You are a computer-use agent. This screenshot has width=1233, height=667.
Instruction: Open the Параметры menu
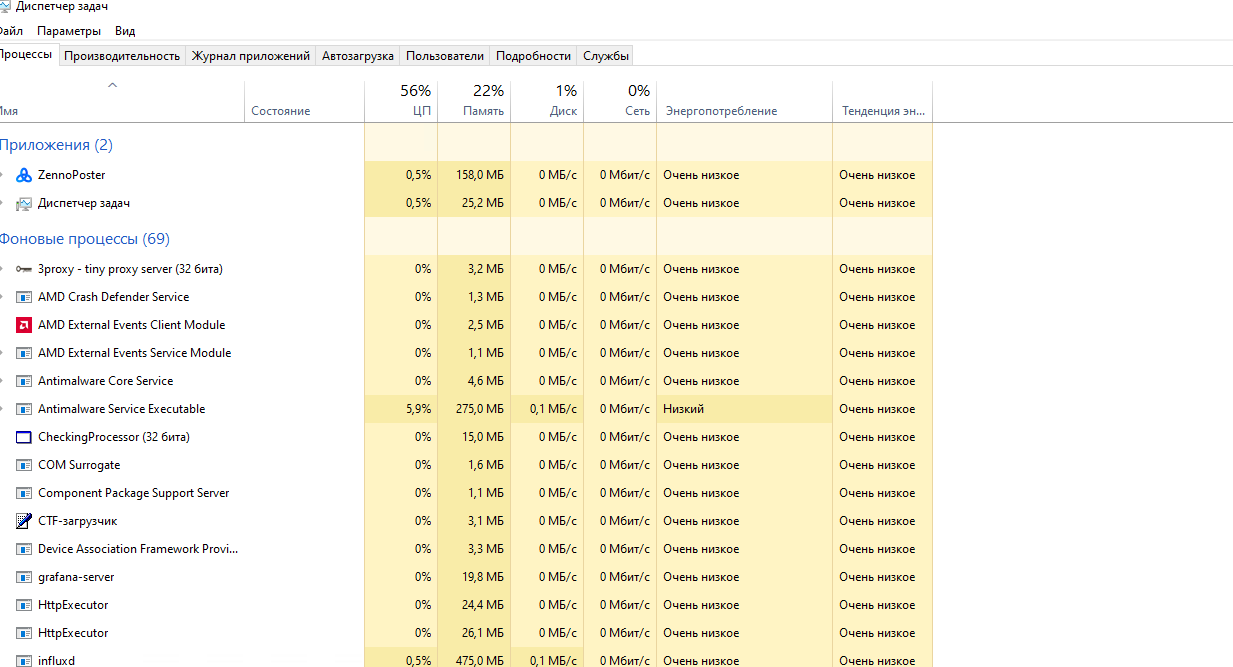point(69,31)
